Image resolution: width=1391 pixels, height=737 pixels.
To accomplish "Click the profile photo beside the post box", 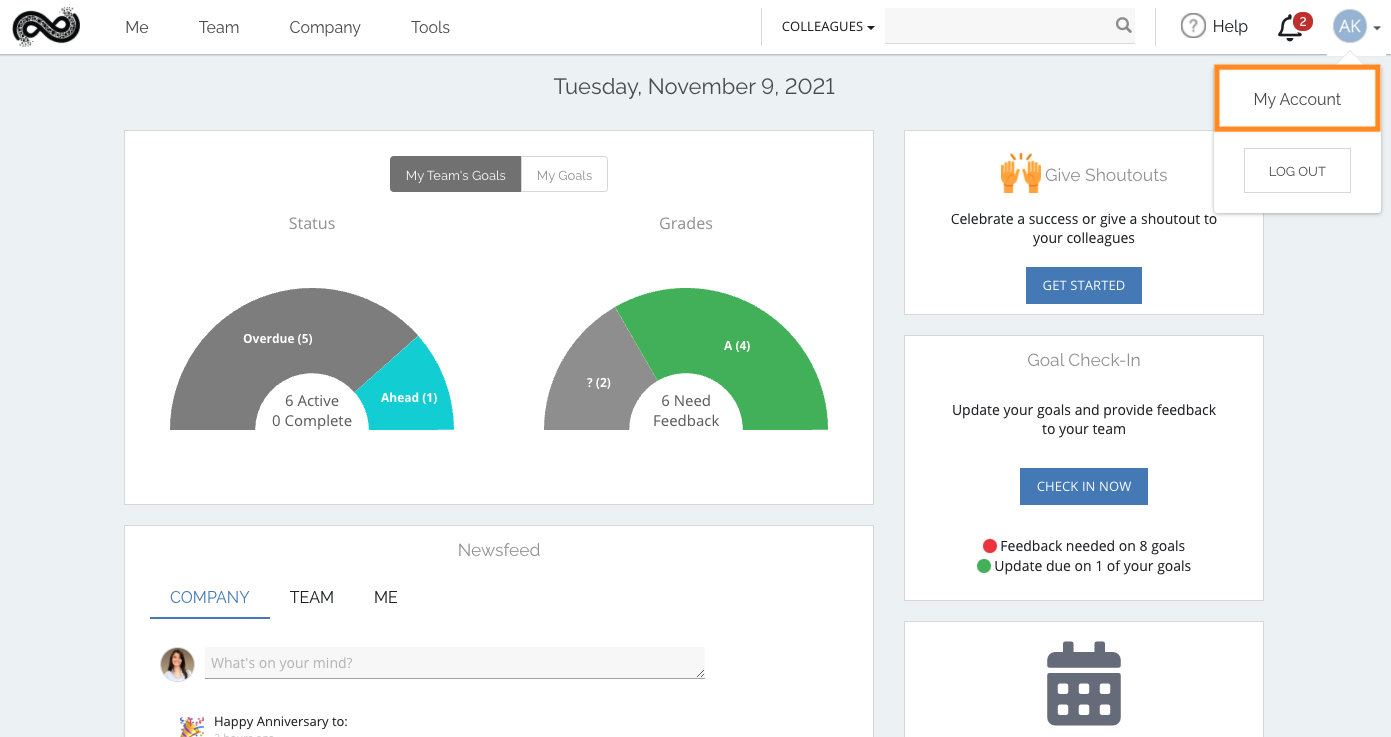I will tap(178, 664).
